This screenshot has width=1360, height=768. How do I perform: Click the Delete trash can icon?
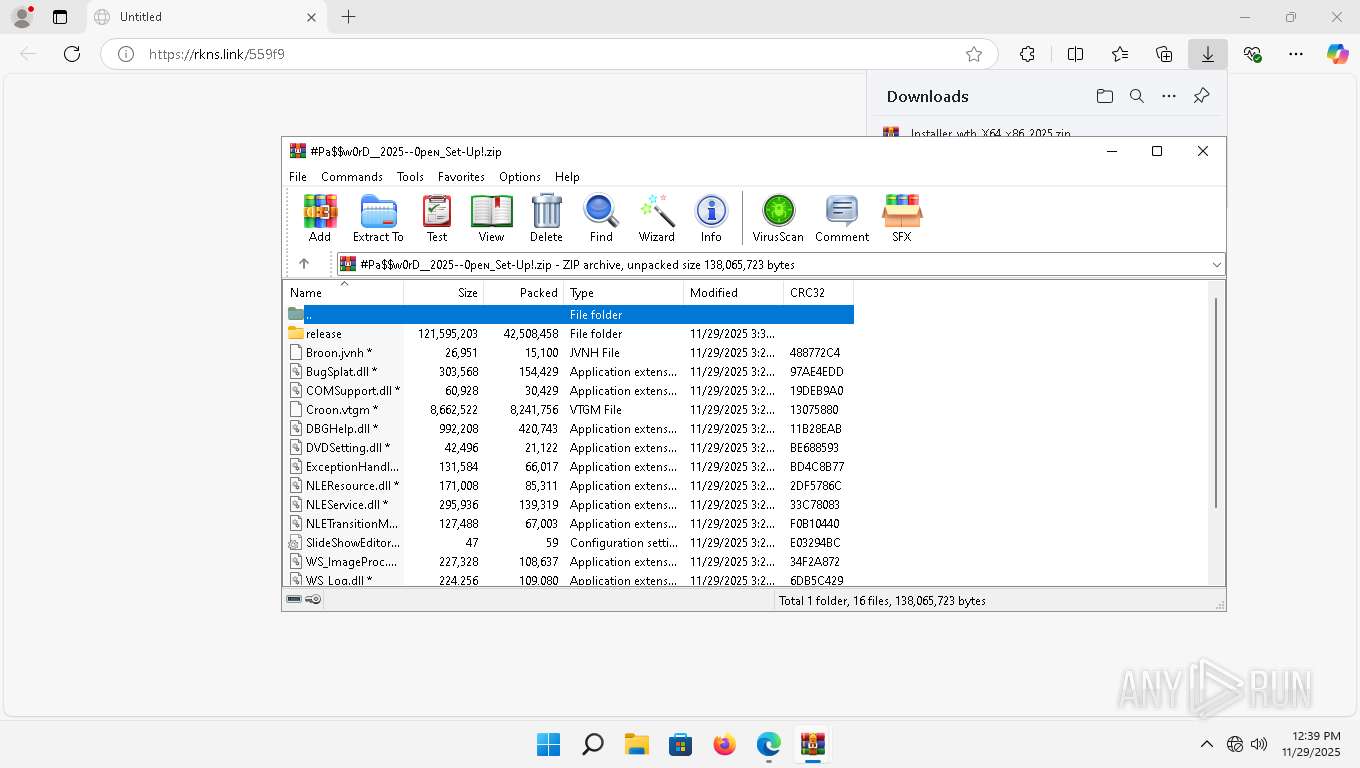coord(546,218)
